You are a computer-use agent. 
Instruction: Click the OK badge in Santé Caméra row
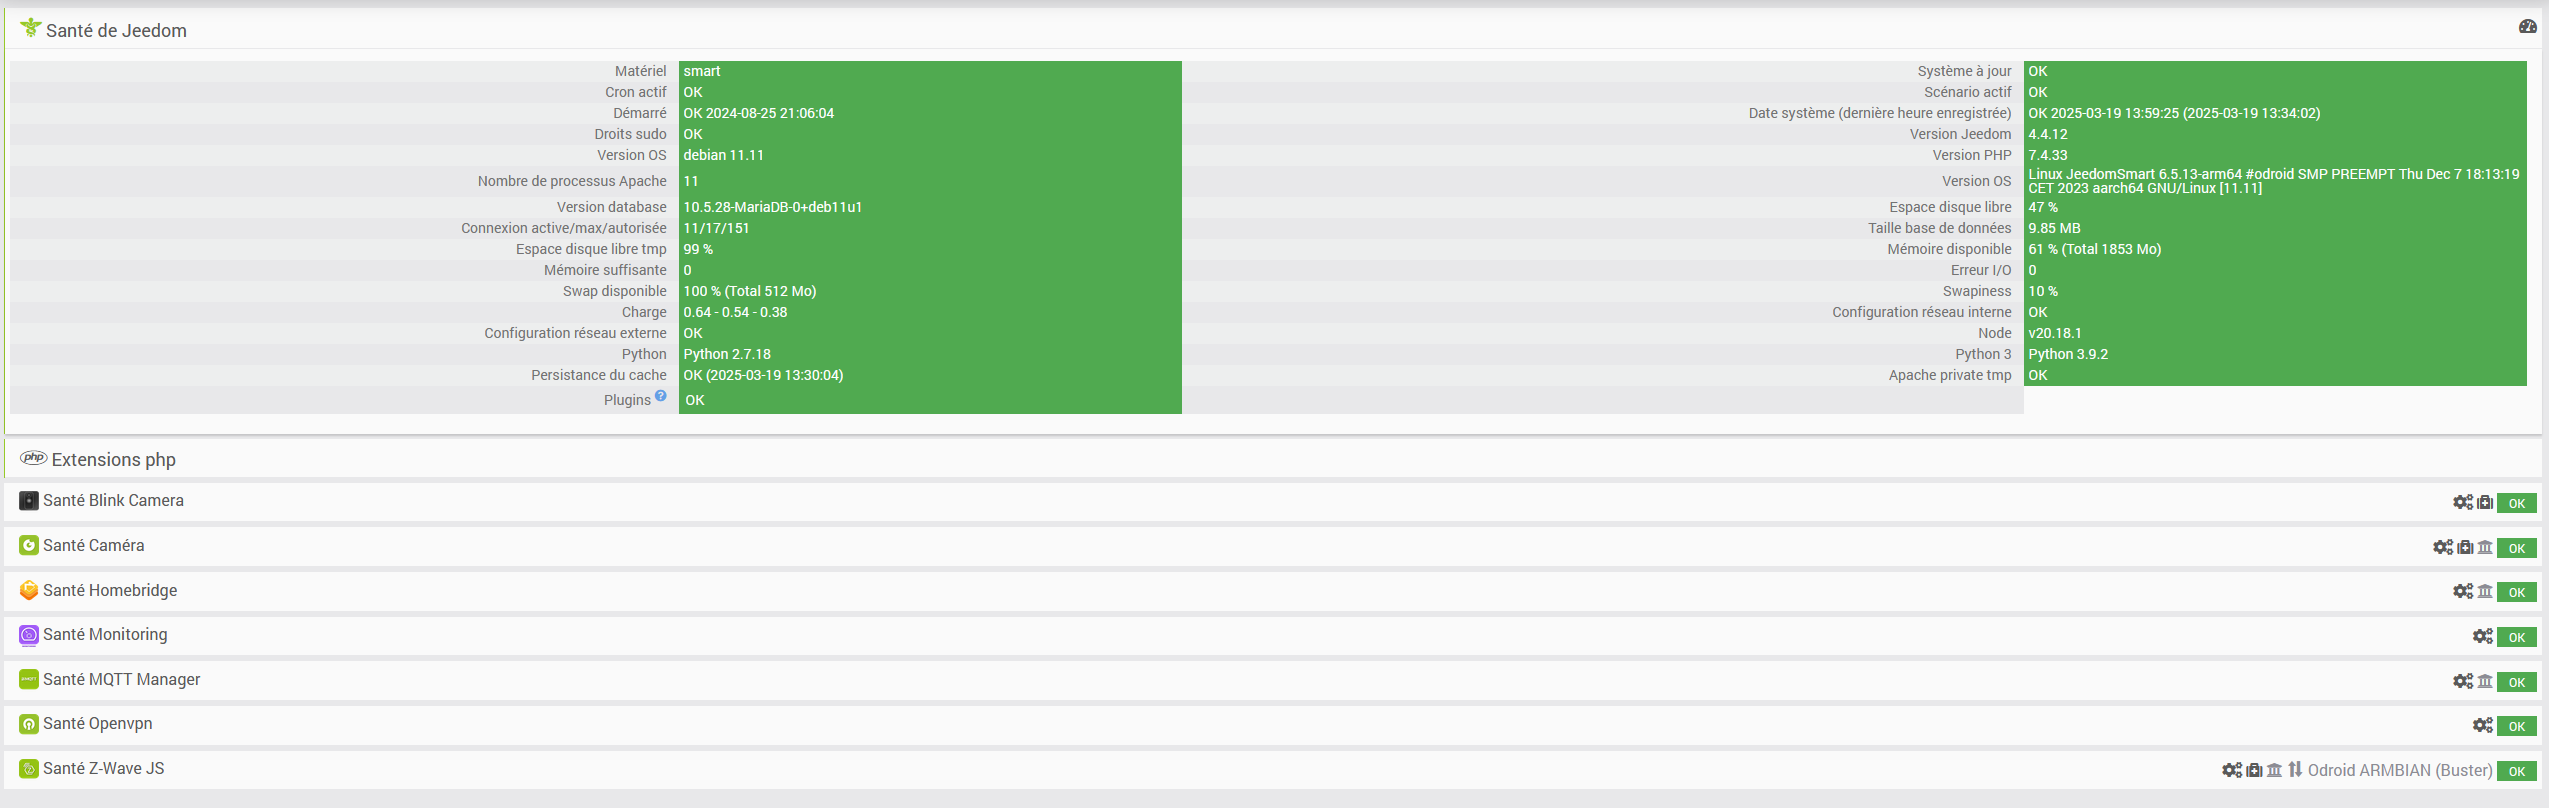click(x=2516, y=548)
